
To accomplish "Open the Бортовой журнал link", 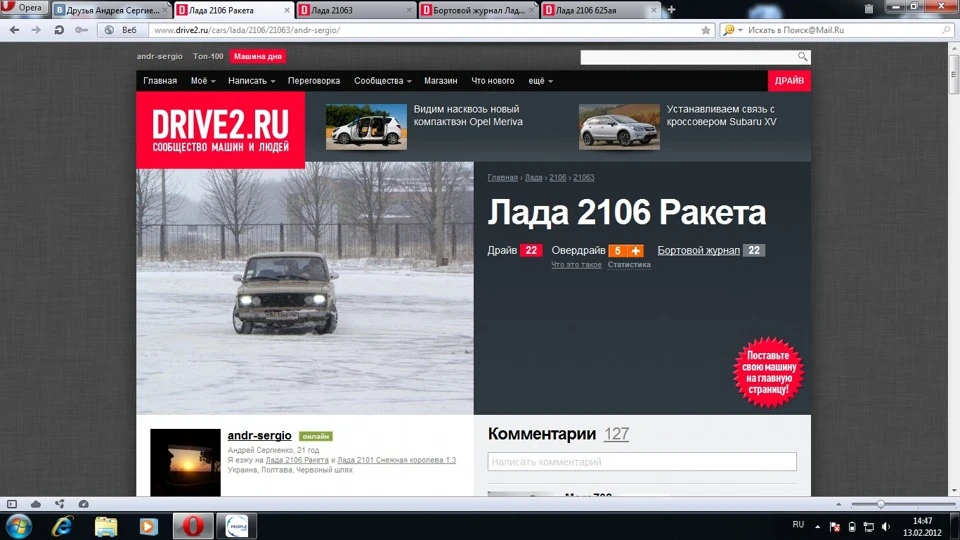I will click(x=699, y=250).
